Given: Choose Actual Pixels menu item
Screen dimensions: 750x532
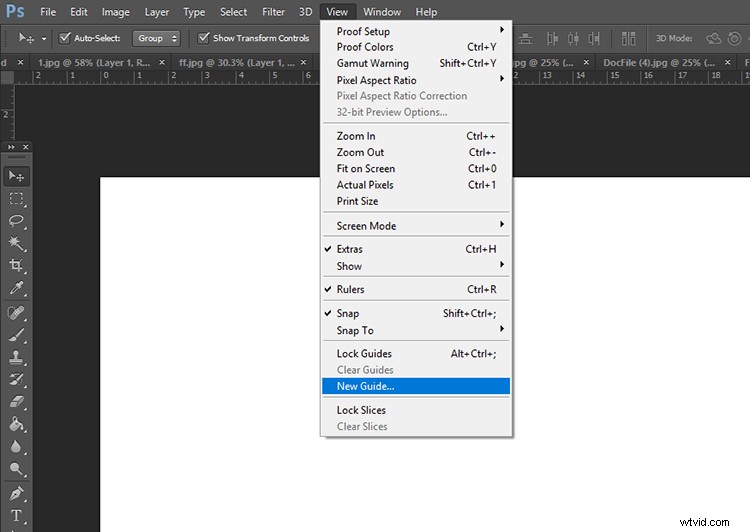Looking at the screenshot, I should (x=416, y=185).
